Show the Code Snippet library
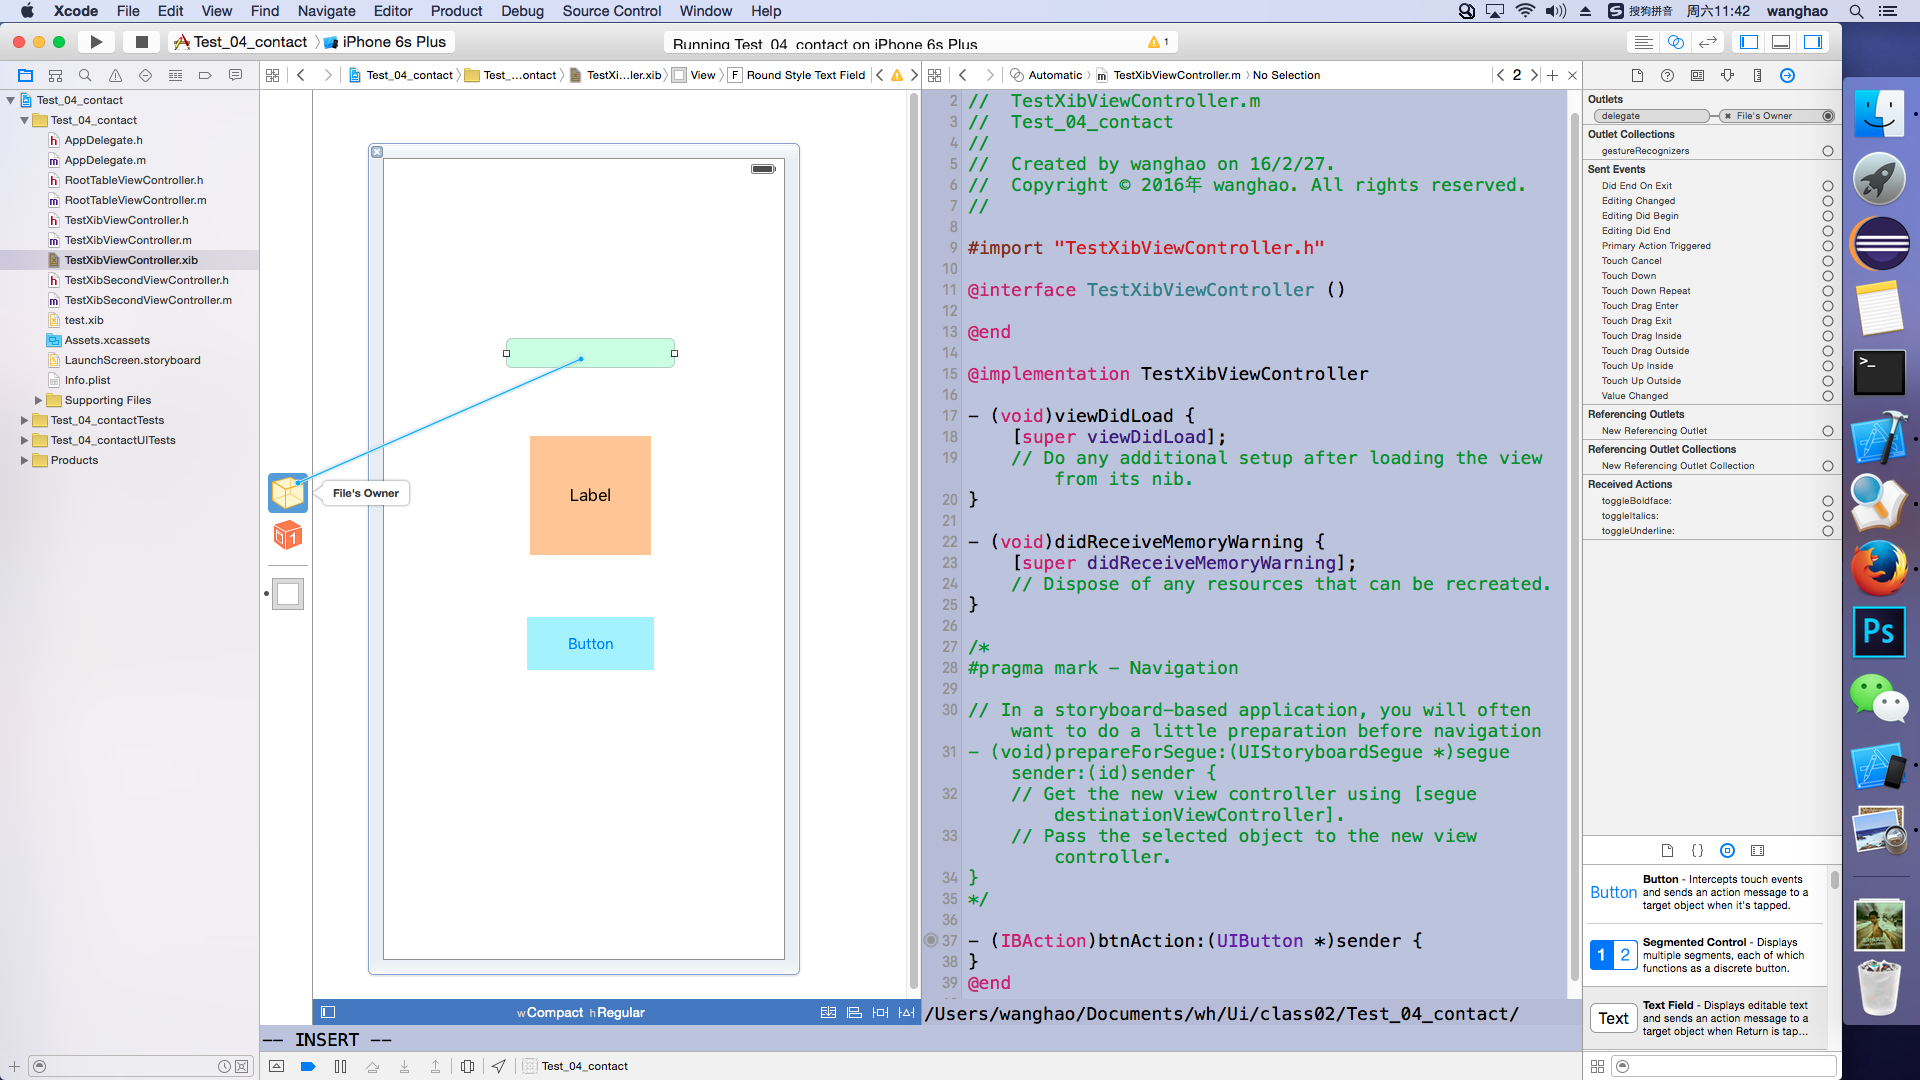Screen dimensions: 1920x1080 [1697, 850]
